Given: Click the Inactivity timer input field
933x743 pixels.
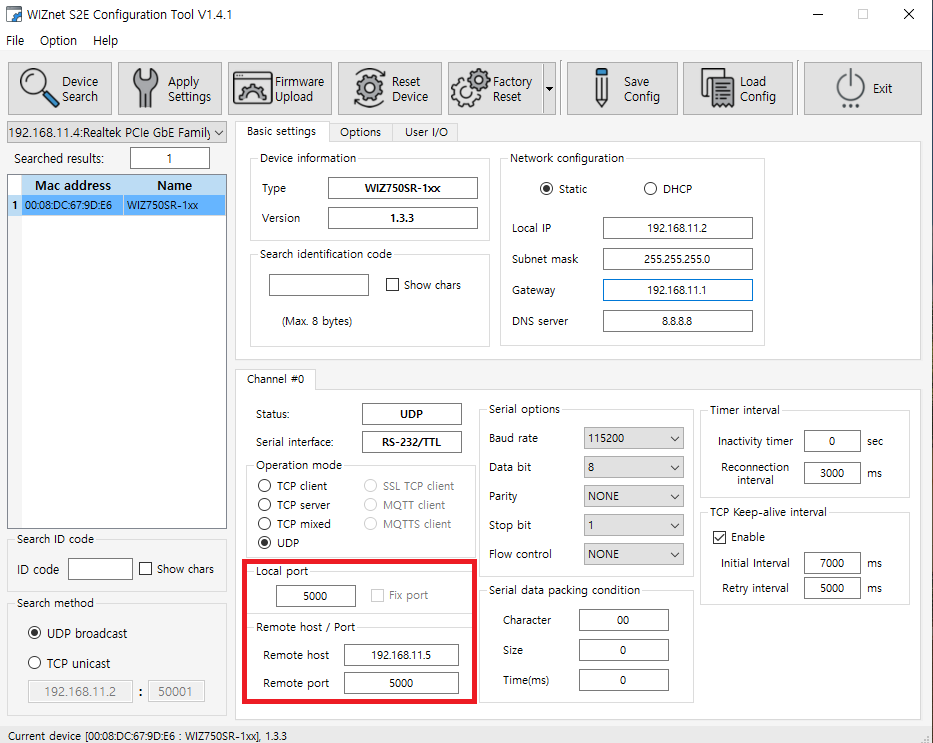Looking at the screenshot, I should (x=832, y=441).
